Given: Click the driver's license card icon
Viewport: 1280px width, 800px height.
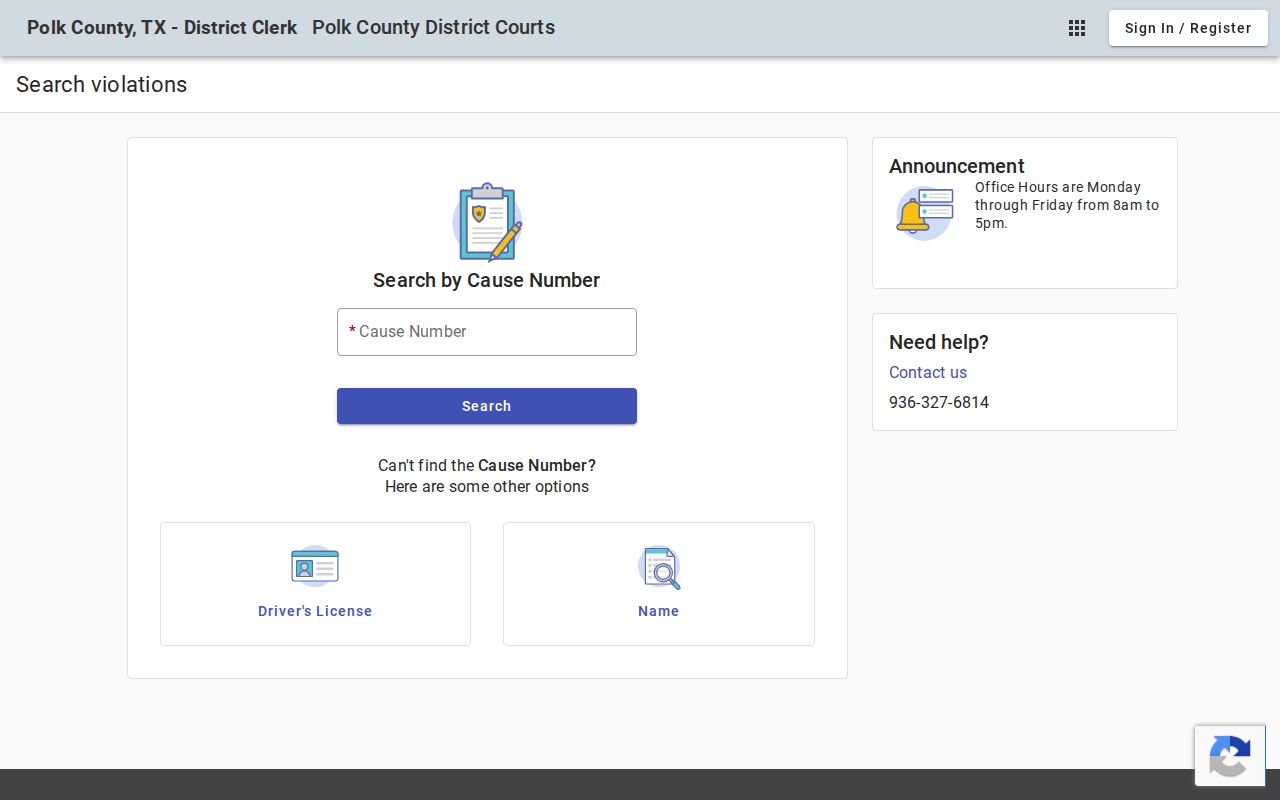Looking at the screenshot, I should point(315,567).
